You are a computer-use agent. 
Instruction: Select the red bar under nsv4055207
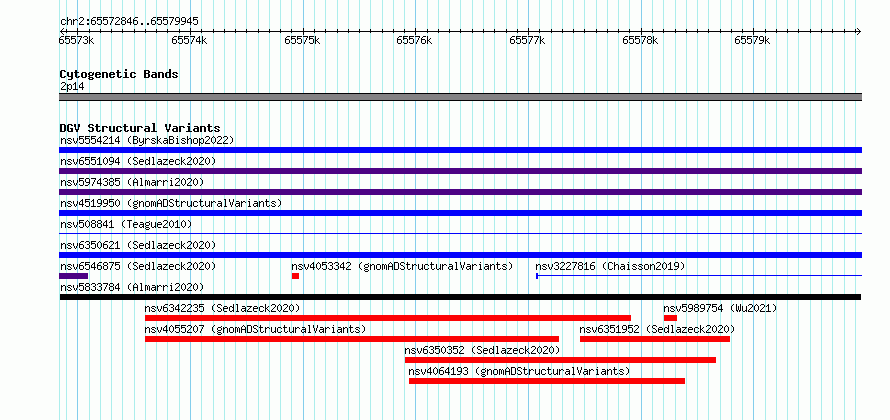(x=352, y=339)
